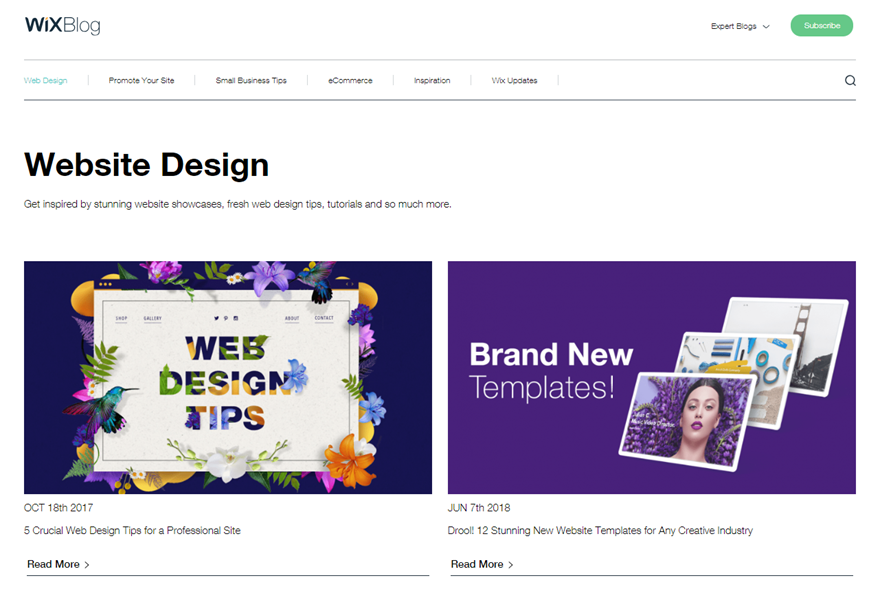
Task: Open the eCommerce category
Action: click(350, 80)
